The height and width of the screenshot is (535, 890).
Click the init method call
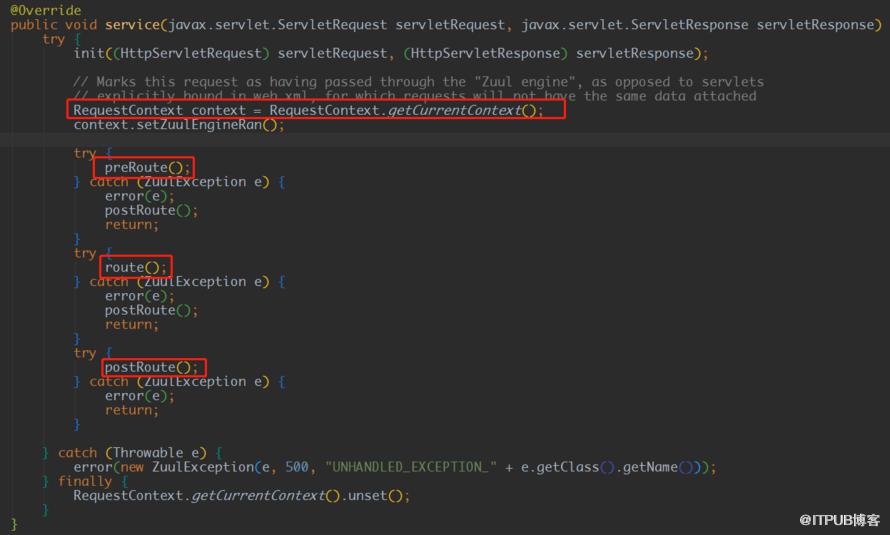89,53
